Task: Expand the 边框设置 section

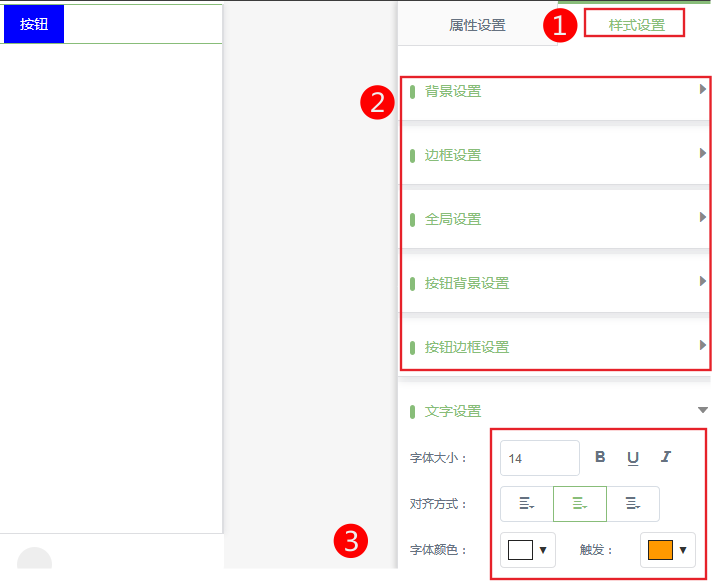Action: pyautogui.click(x=555, y=155)
